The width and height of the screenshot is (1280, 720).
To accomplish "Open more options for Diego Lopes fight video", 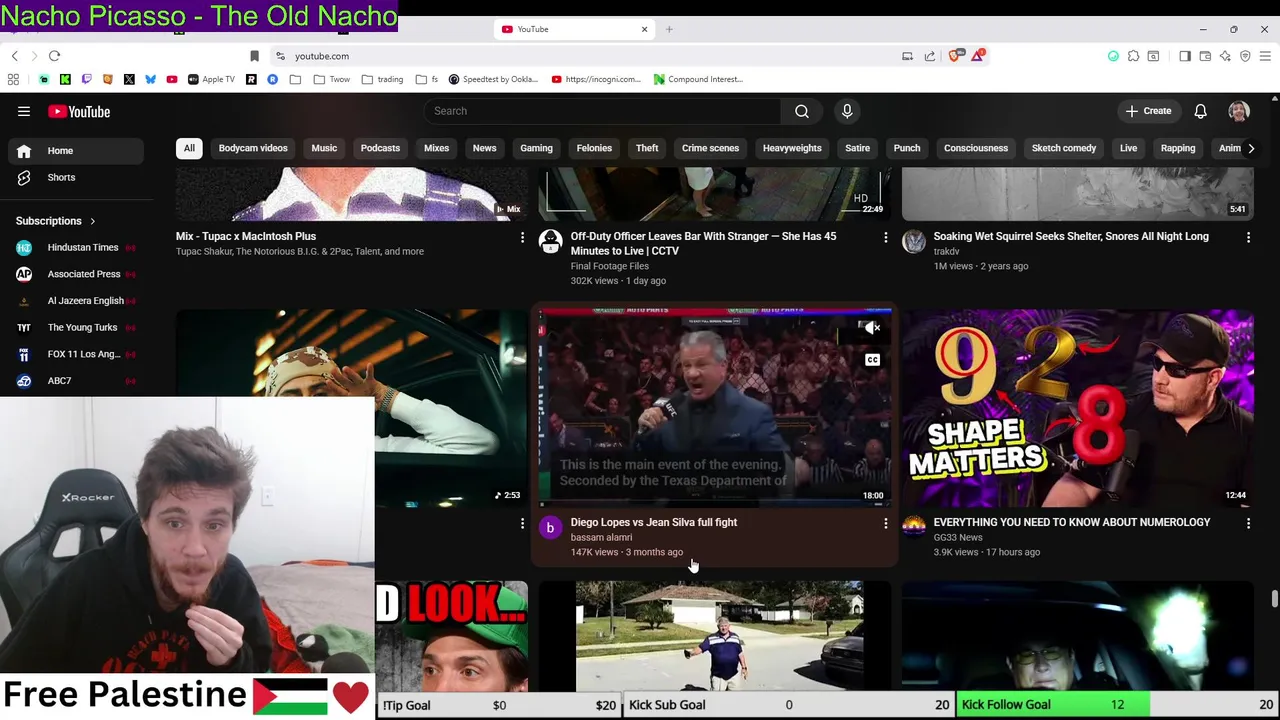I will click(885, 523).
